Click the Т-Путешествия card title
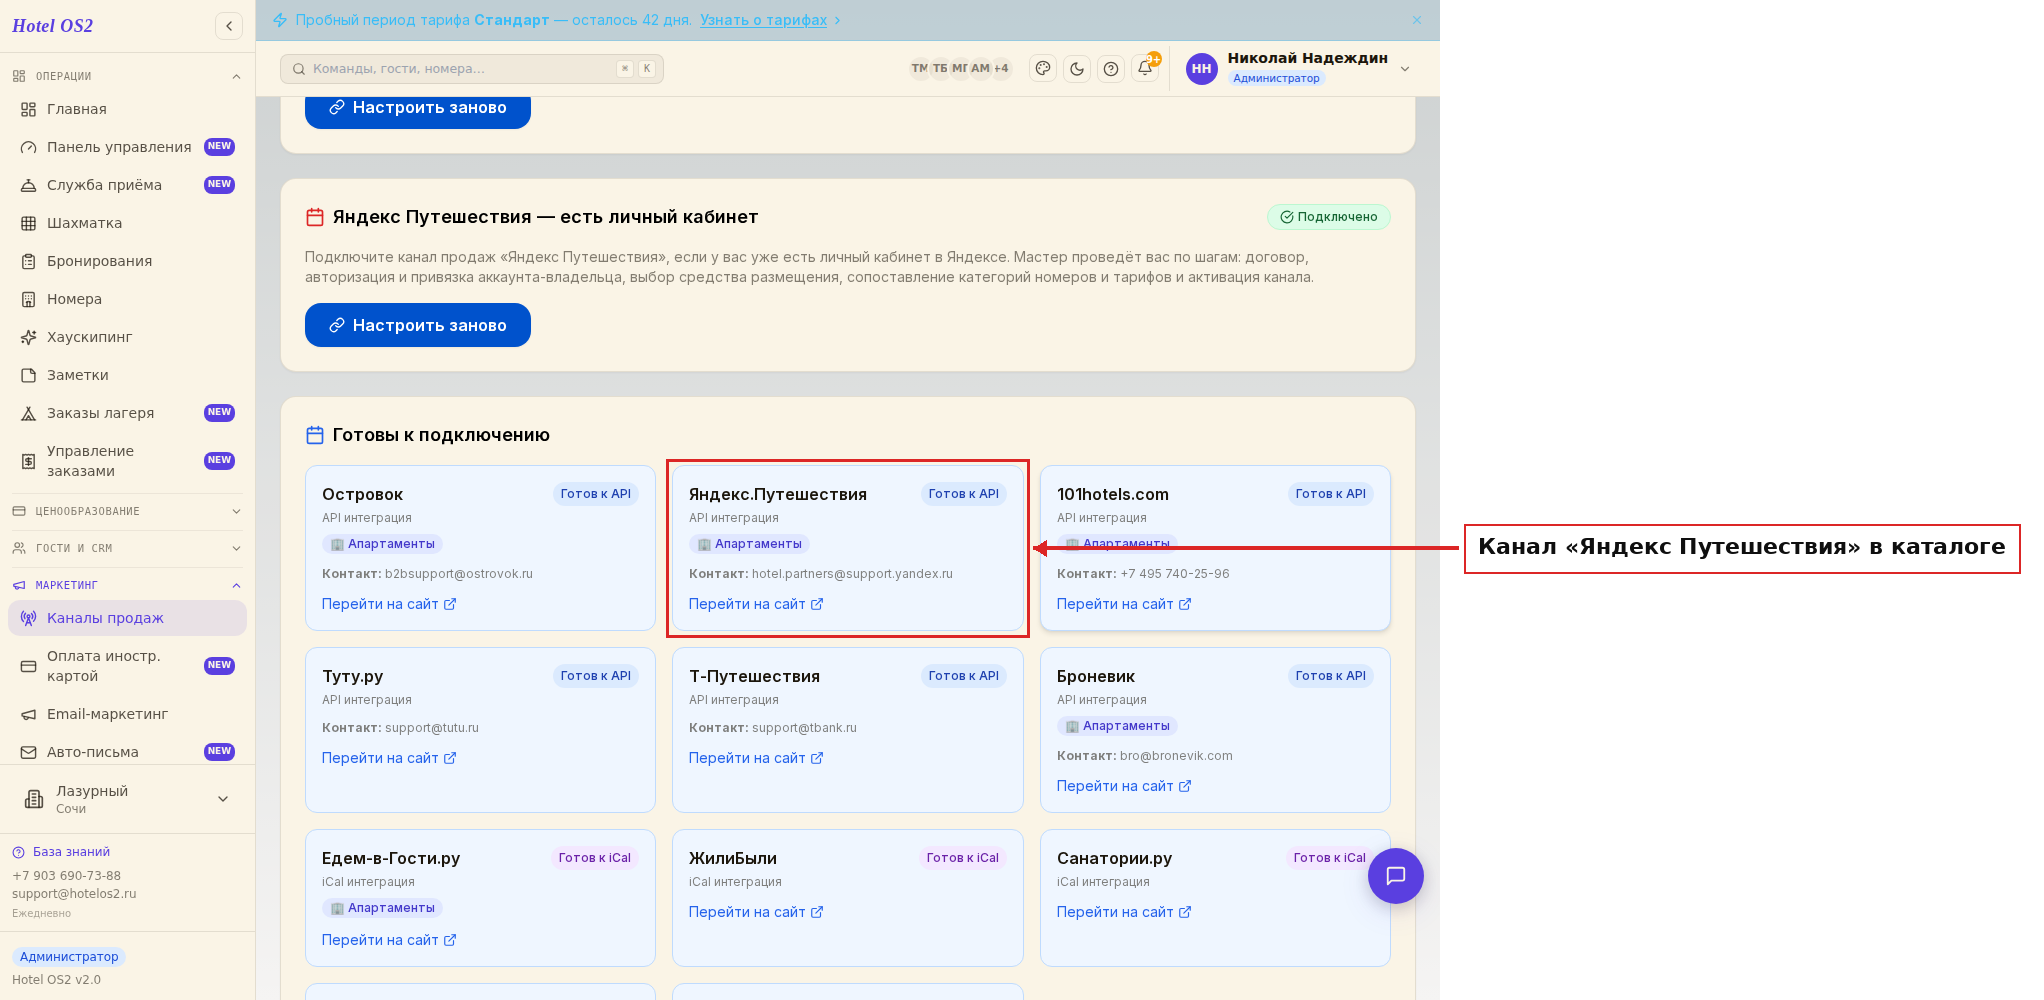Image resolution: width=2044 pixels, height=1000 pixels. tap(754, 677)
